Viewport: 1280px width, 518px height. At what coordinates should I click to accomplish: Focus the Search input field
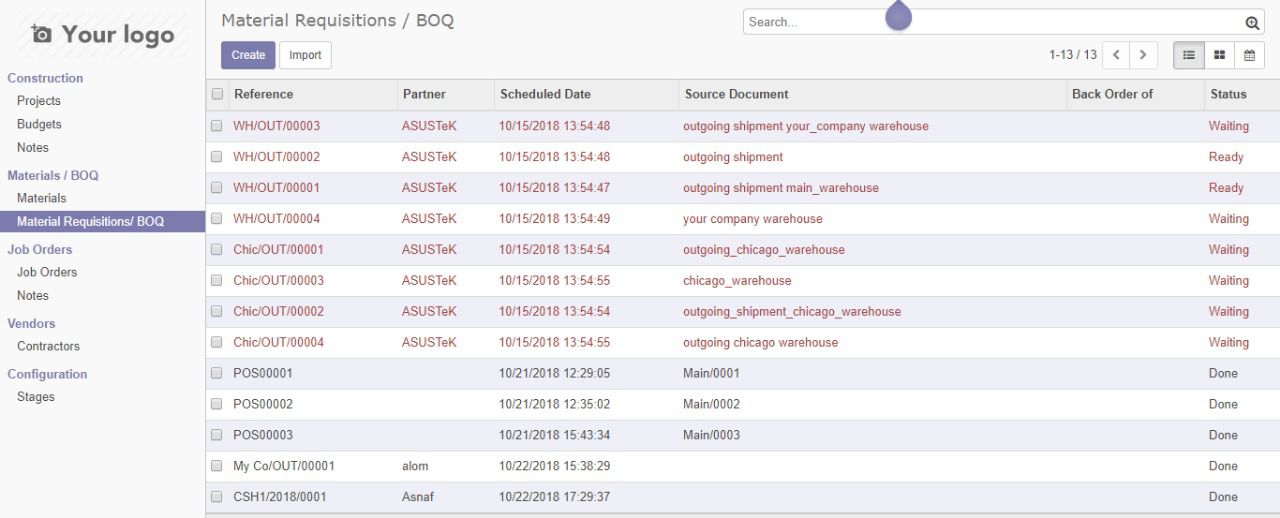[990, 22]
